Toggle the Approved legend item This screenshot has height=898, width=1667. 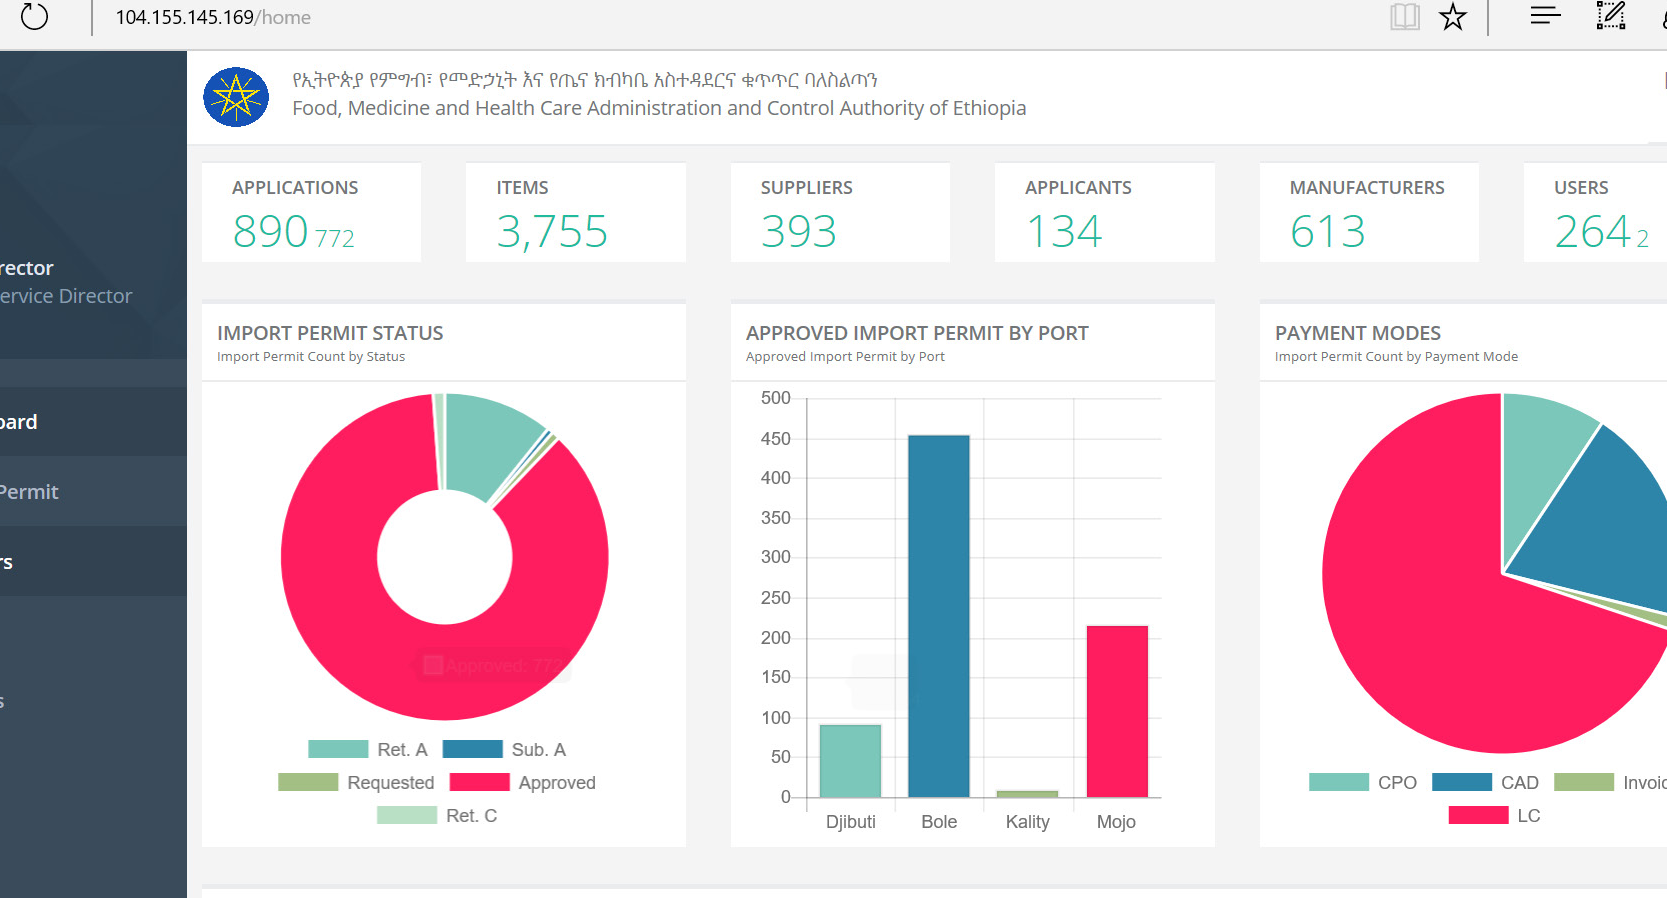522,783
